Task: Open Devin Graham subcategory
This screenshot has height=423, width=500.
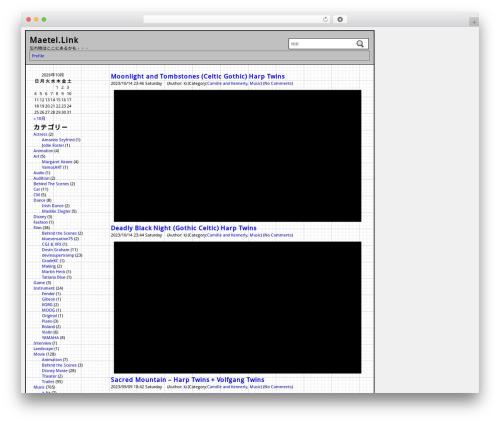Action: (x=55, y=250)
